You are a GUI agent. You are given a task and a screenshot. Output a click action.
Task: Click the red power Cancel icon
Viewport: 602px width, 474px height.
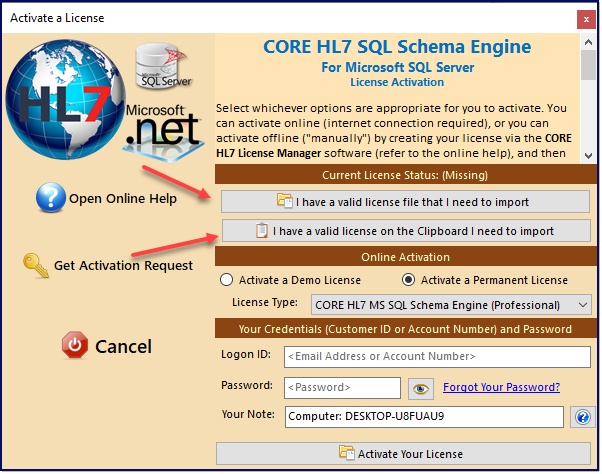click(75, 345)
